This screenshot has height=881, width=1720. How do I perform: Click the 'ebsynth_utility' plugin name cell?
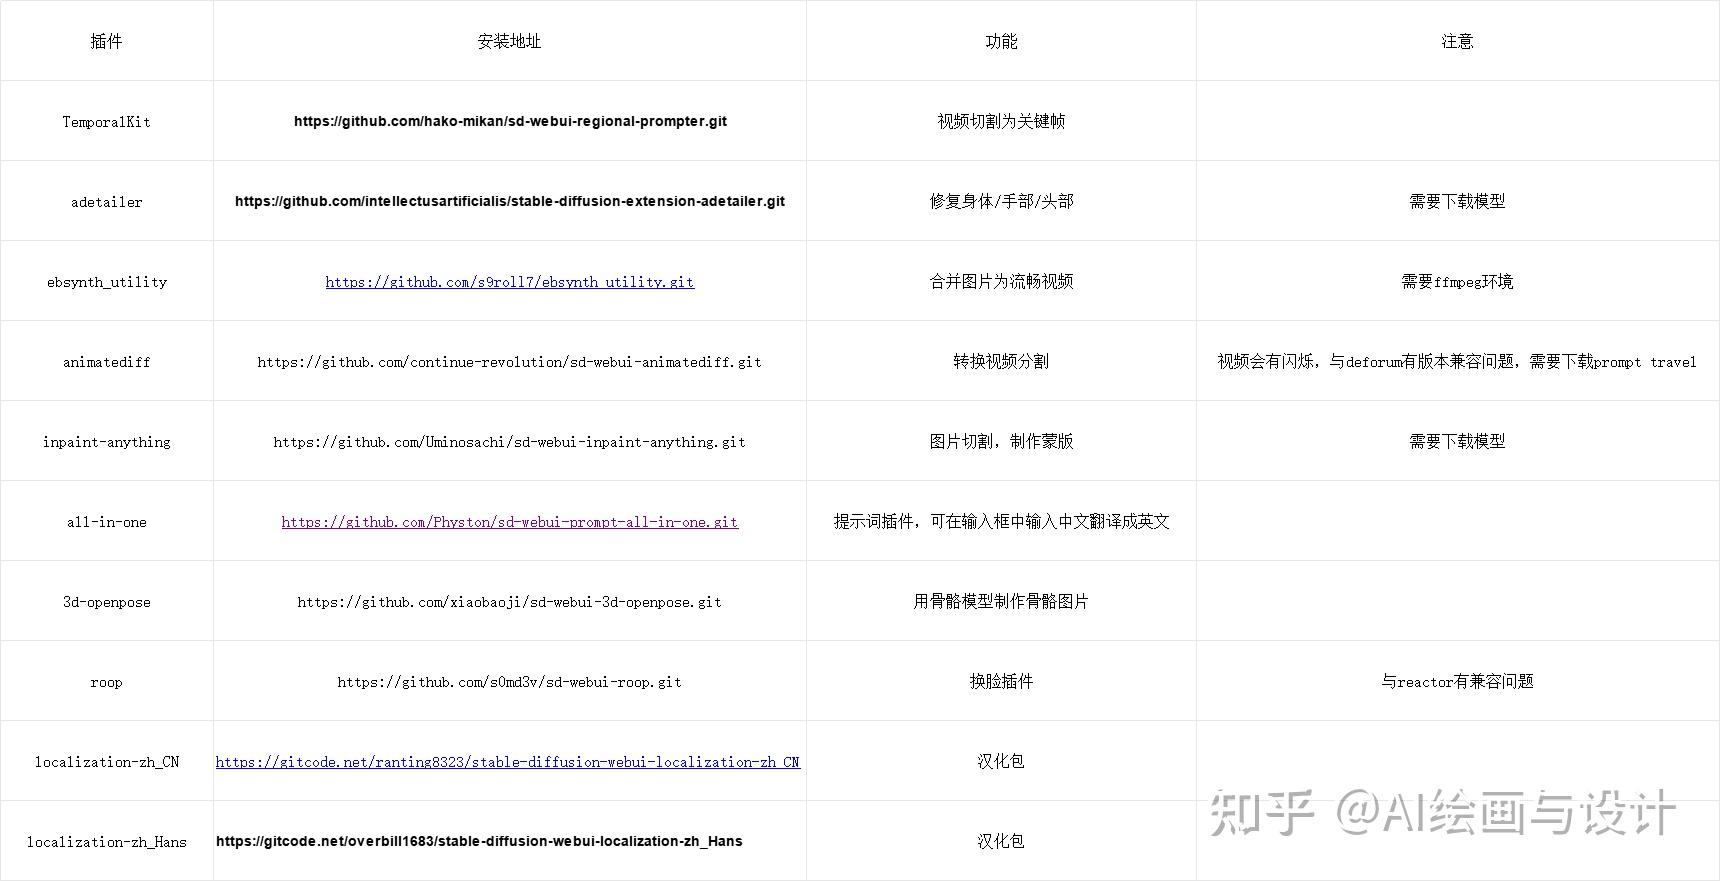coord(106,282)
